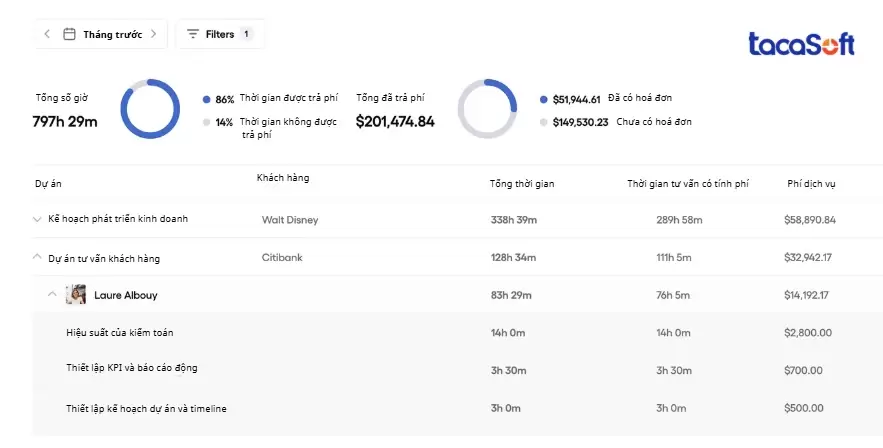The width and height of the screenshot is (883, 448).
Task: Sort by Phí dịch vụ column header
Action: tap(811, 184)
